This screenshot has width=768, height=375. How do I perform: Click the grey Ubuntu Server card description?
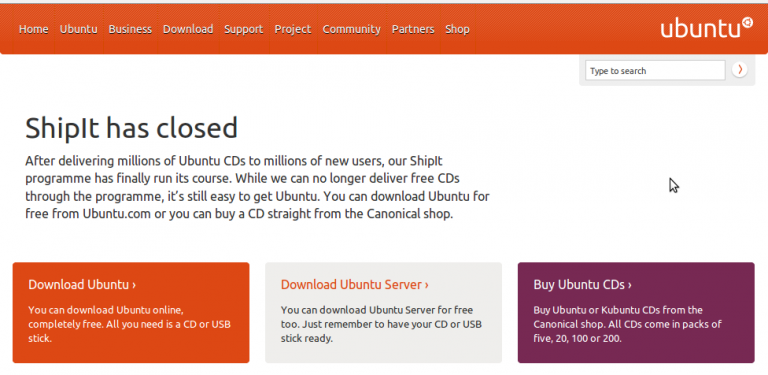coord(381,324)
